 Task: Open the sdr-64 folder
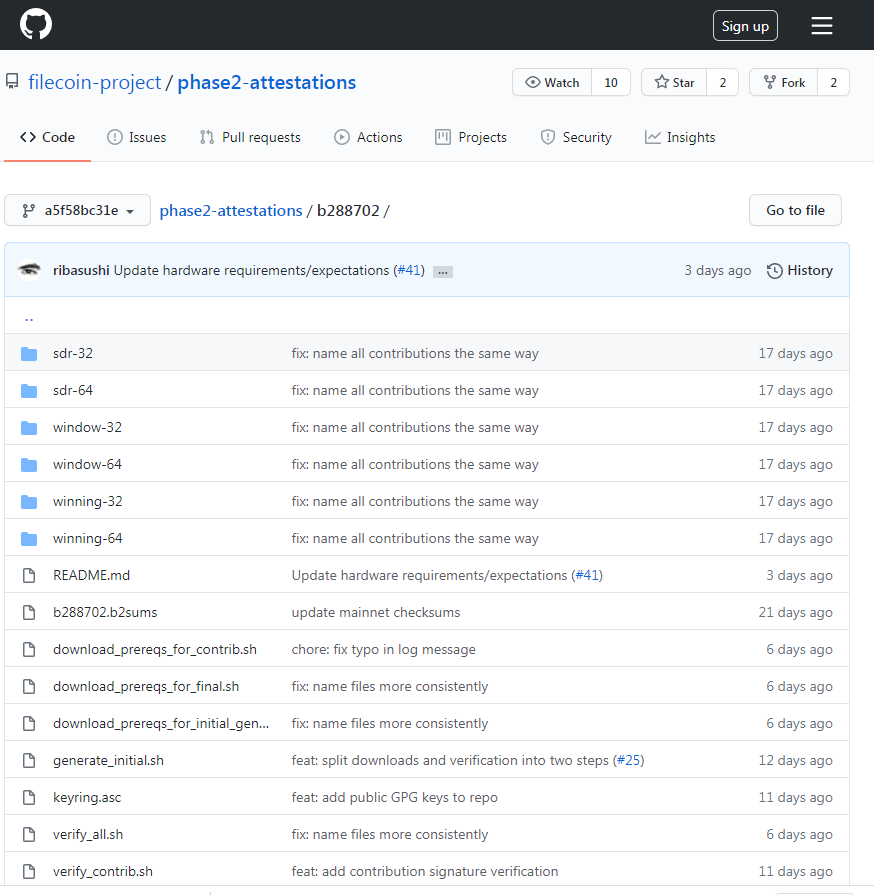pos(73,390)
